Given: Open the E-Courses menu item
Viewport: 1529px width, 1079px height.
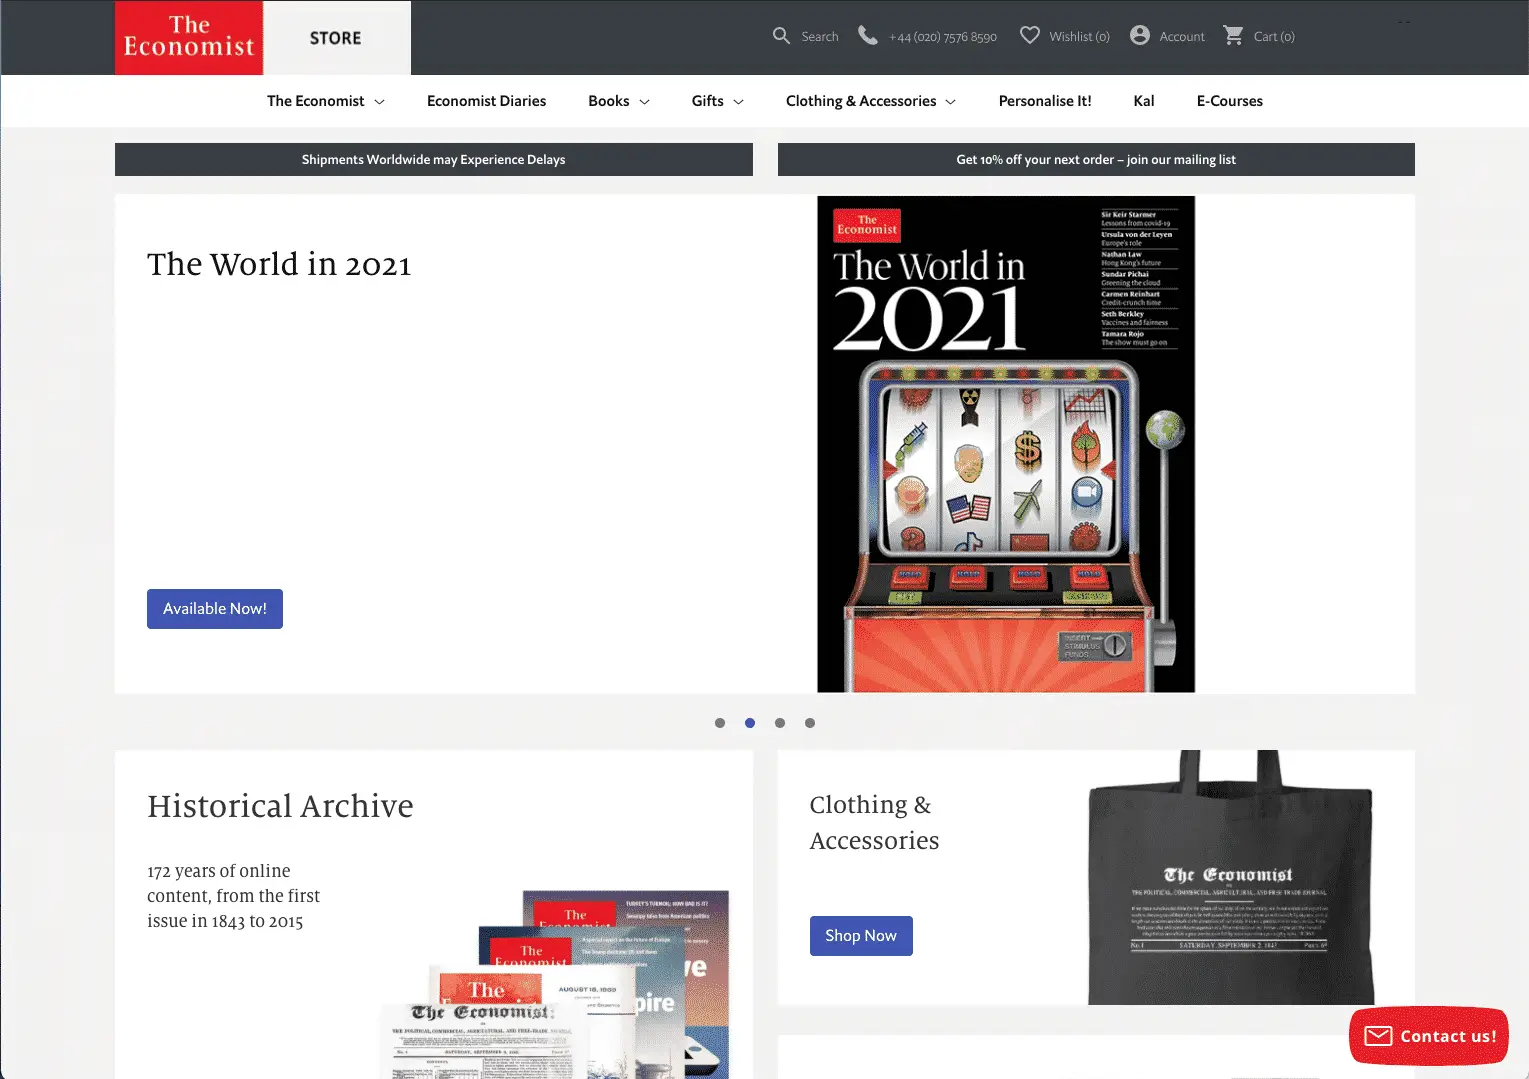Looking at the screenshot, I should pyautogui.click(x=1229, y=101).
